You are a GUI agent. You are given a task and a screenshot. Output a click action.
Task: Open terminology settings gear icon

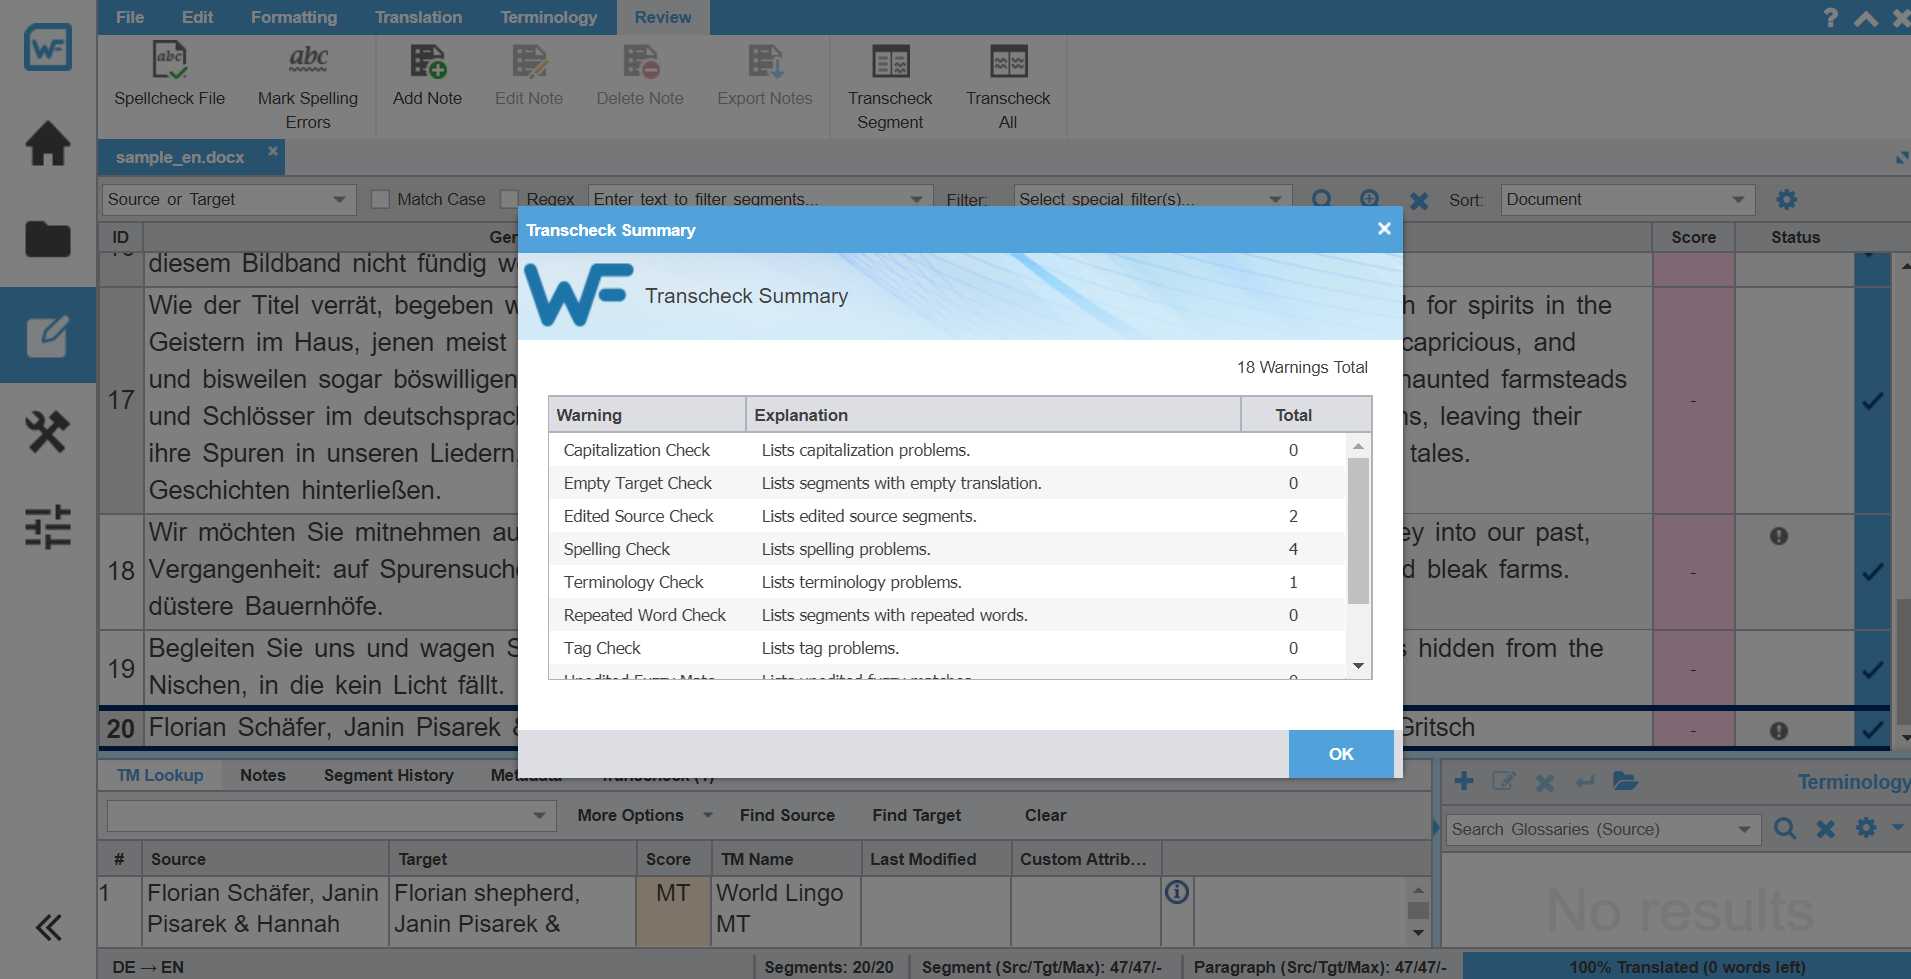point(1866,827)
